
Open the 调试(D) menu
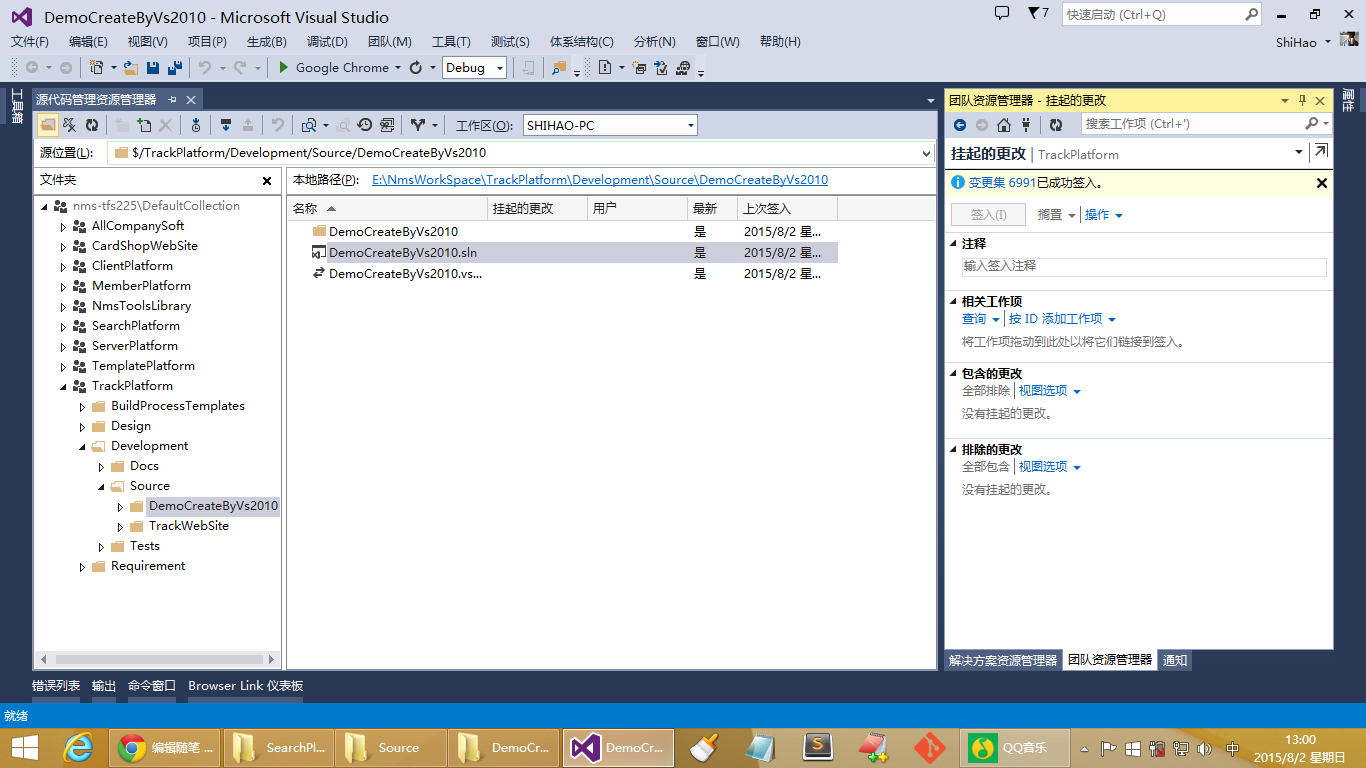pyautogui.click(x=327, y=42)
